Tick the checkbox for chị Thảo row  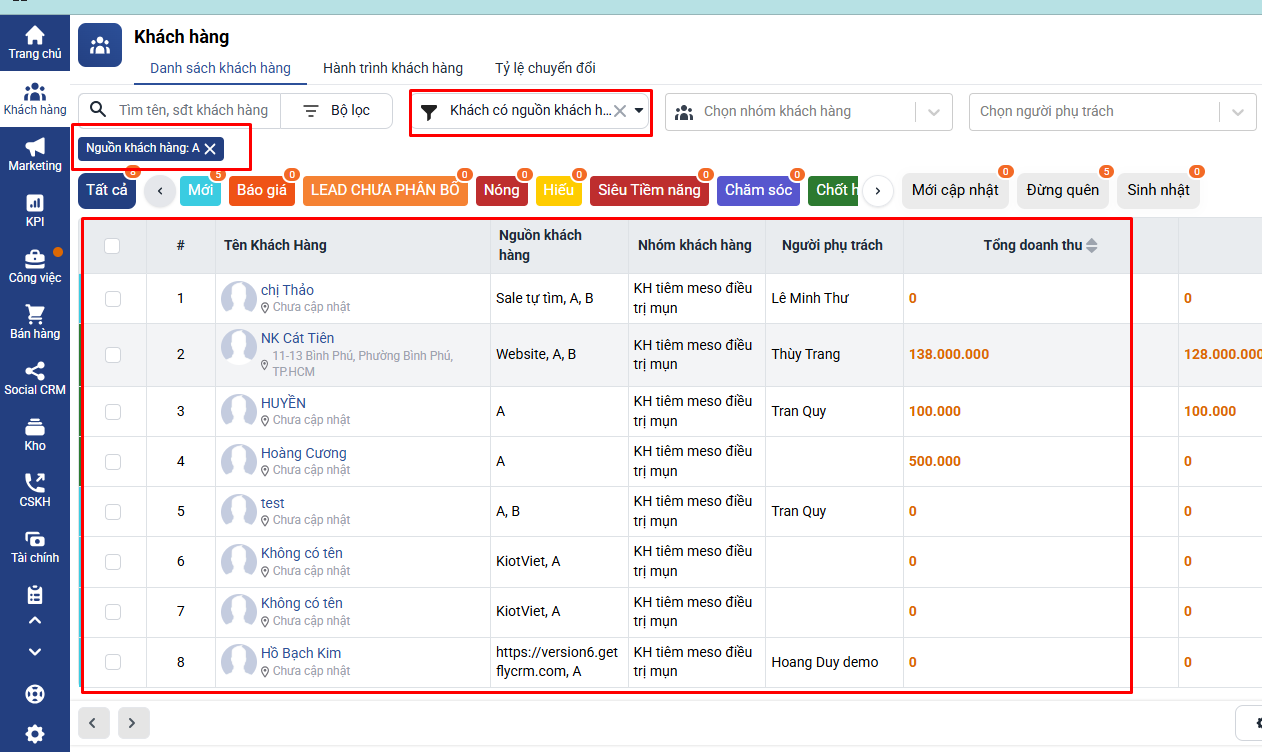(113, 298)
